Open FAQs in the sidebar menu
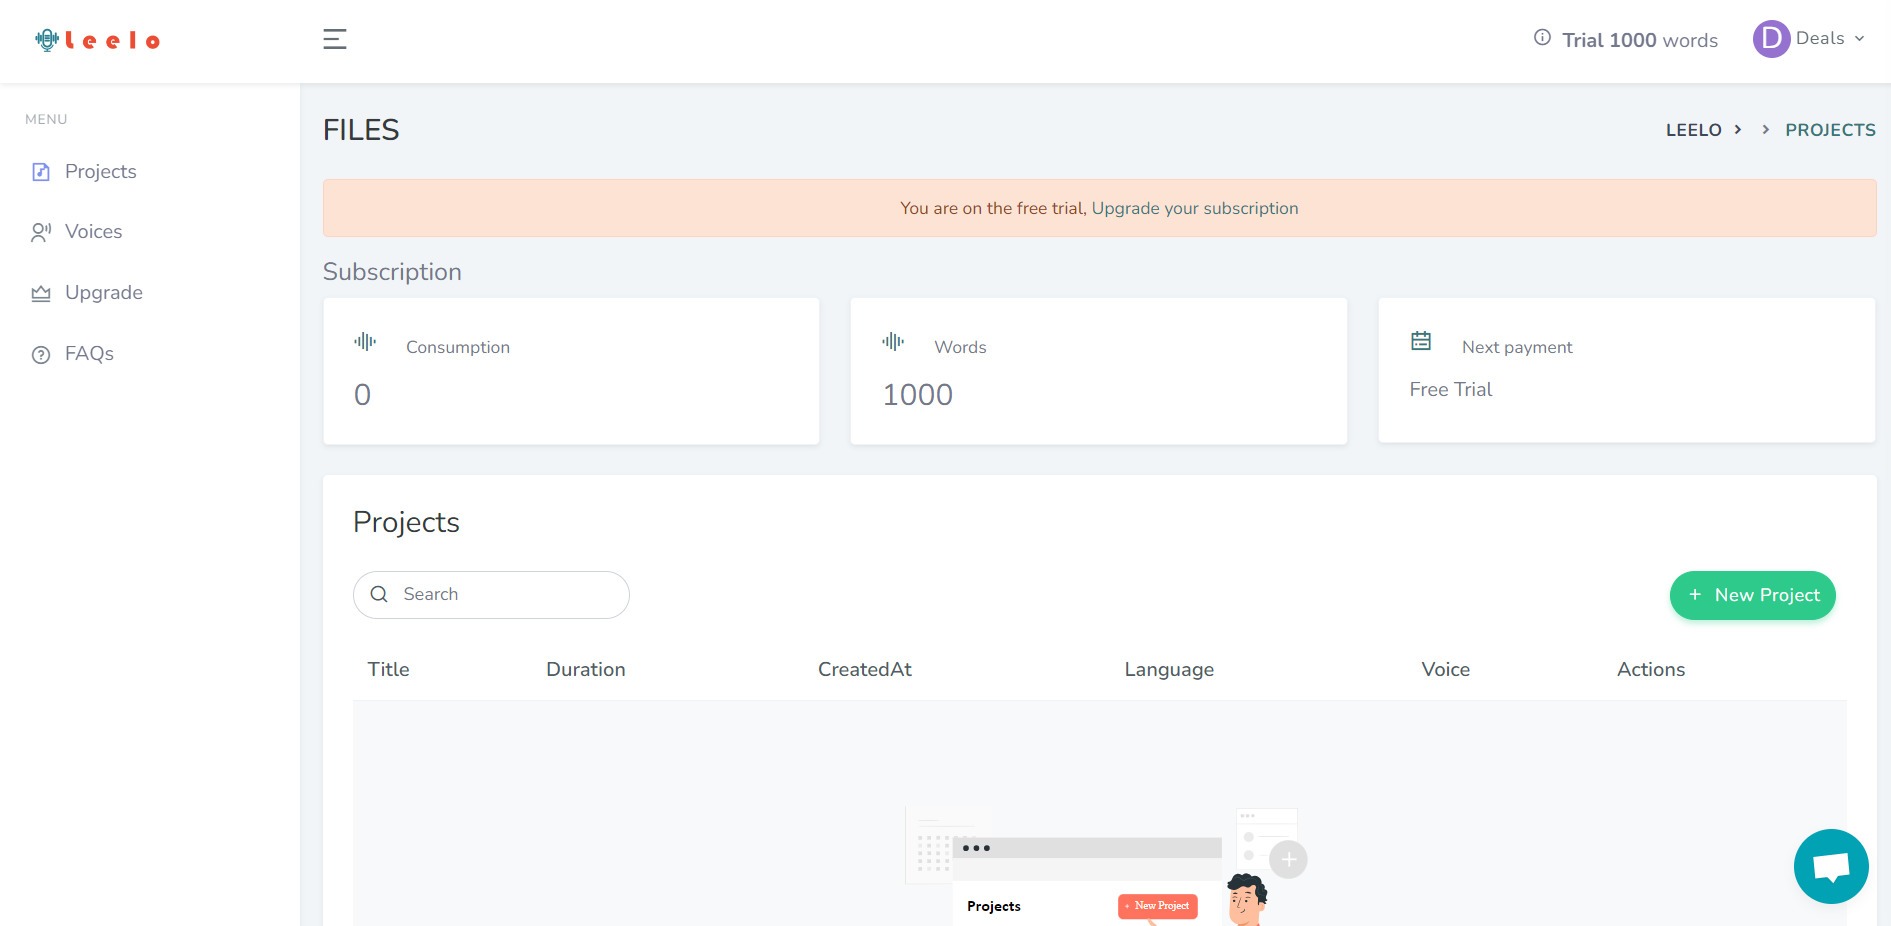1891x926 pixels. 89,353
